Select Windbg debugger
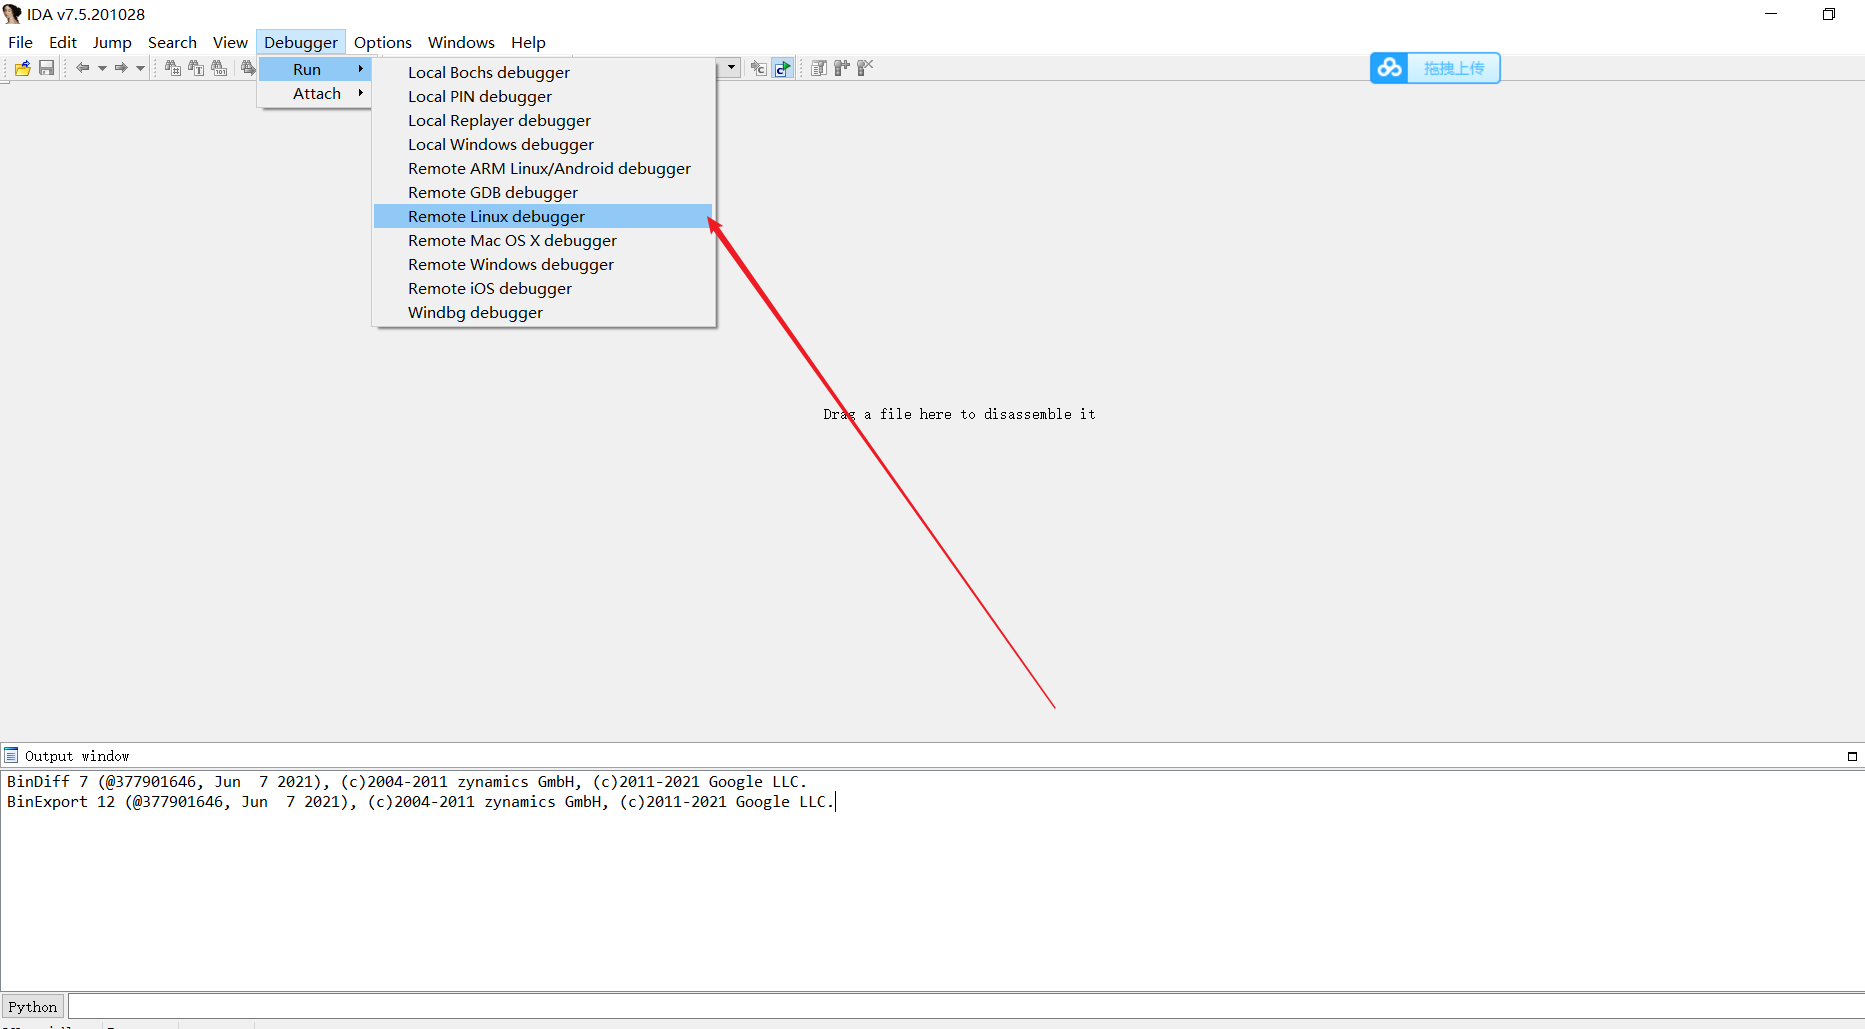This screenshot has height=1029, width=1865. (x=543, y=312)
